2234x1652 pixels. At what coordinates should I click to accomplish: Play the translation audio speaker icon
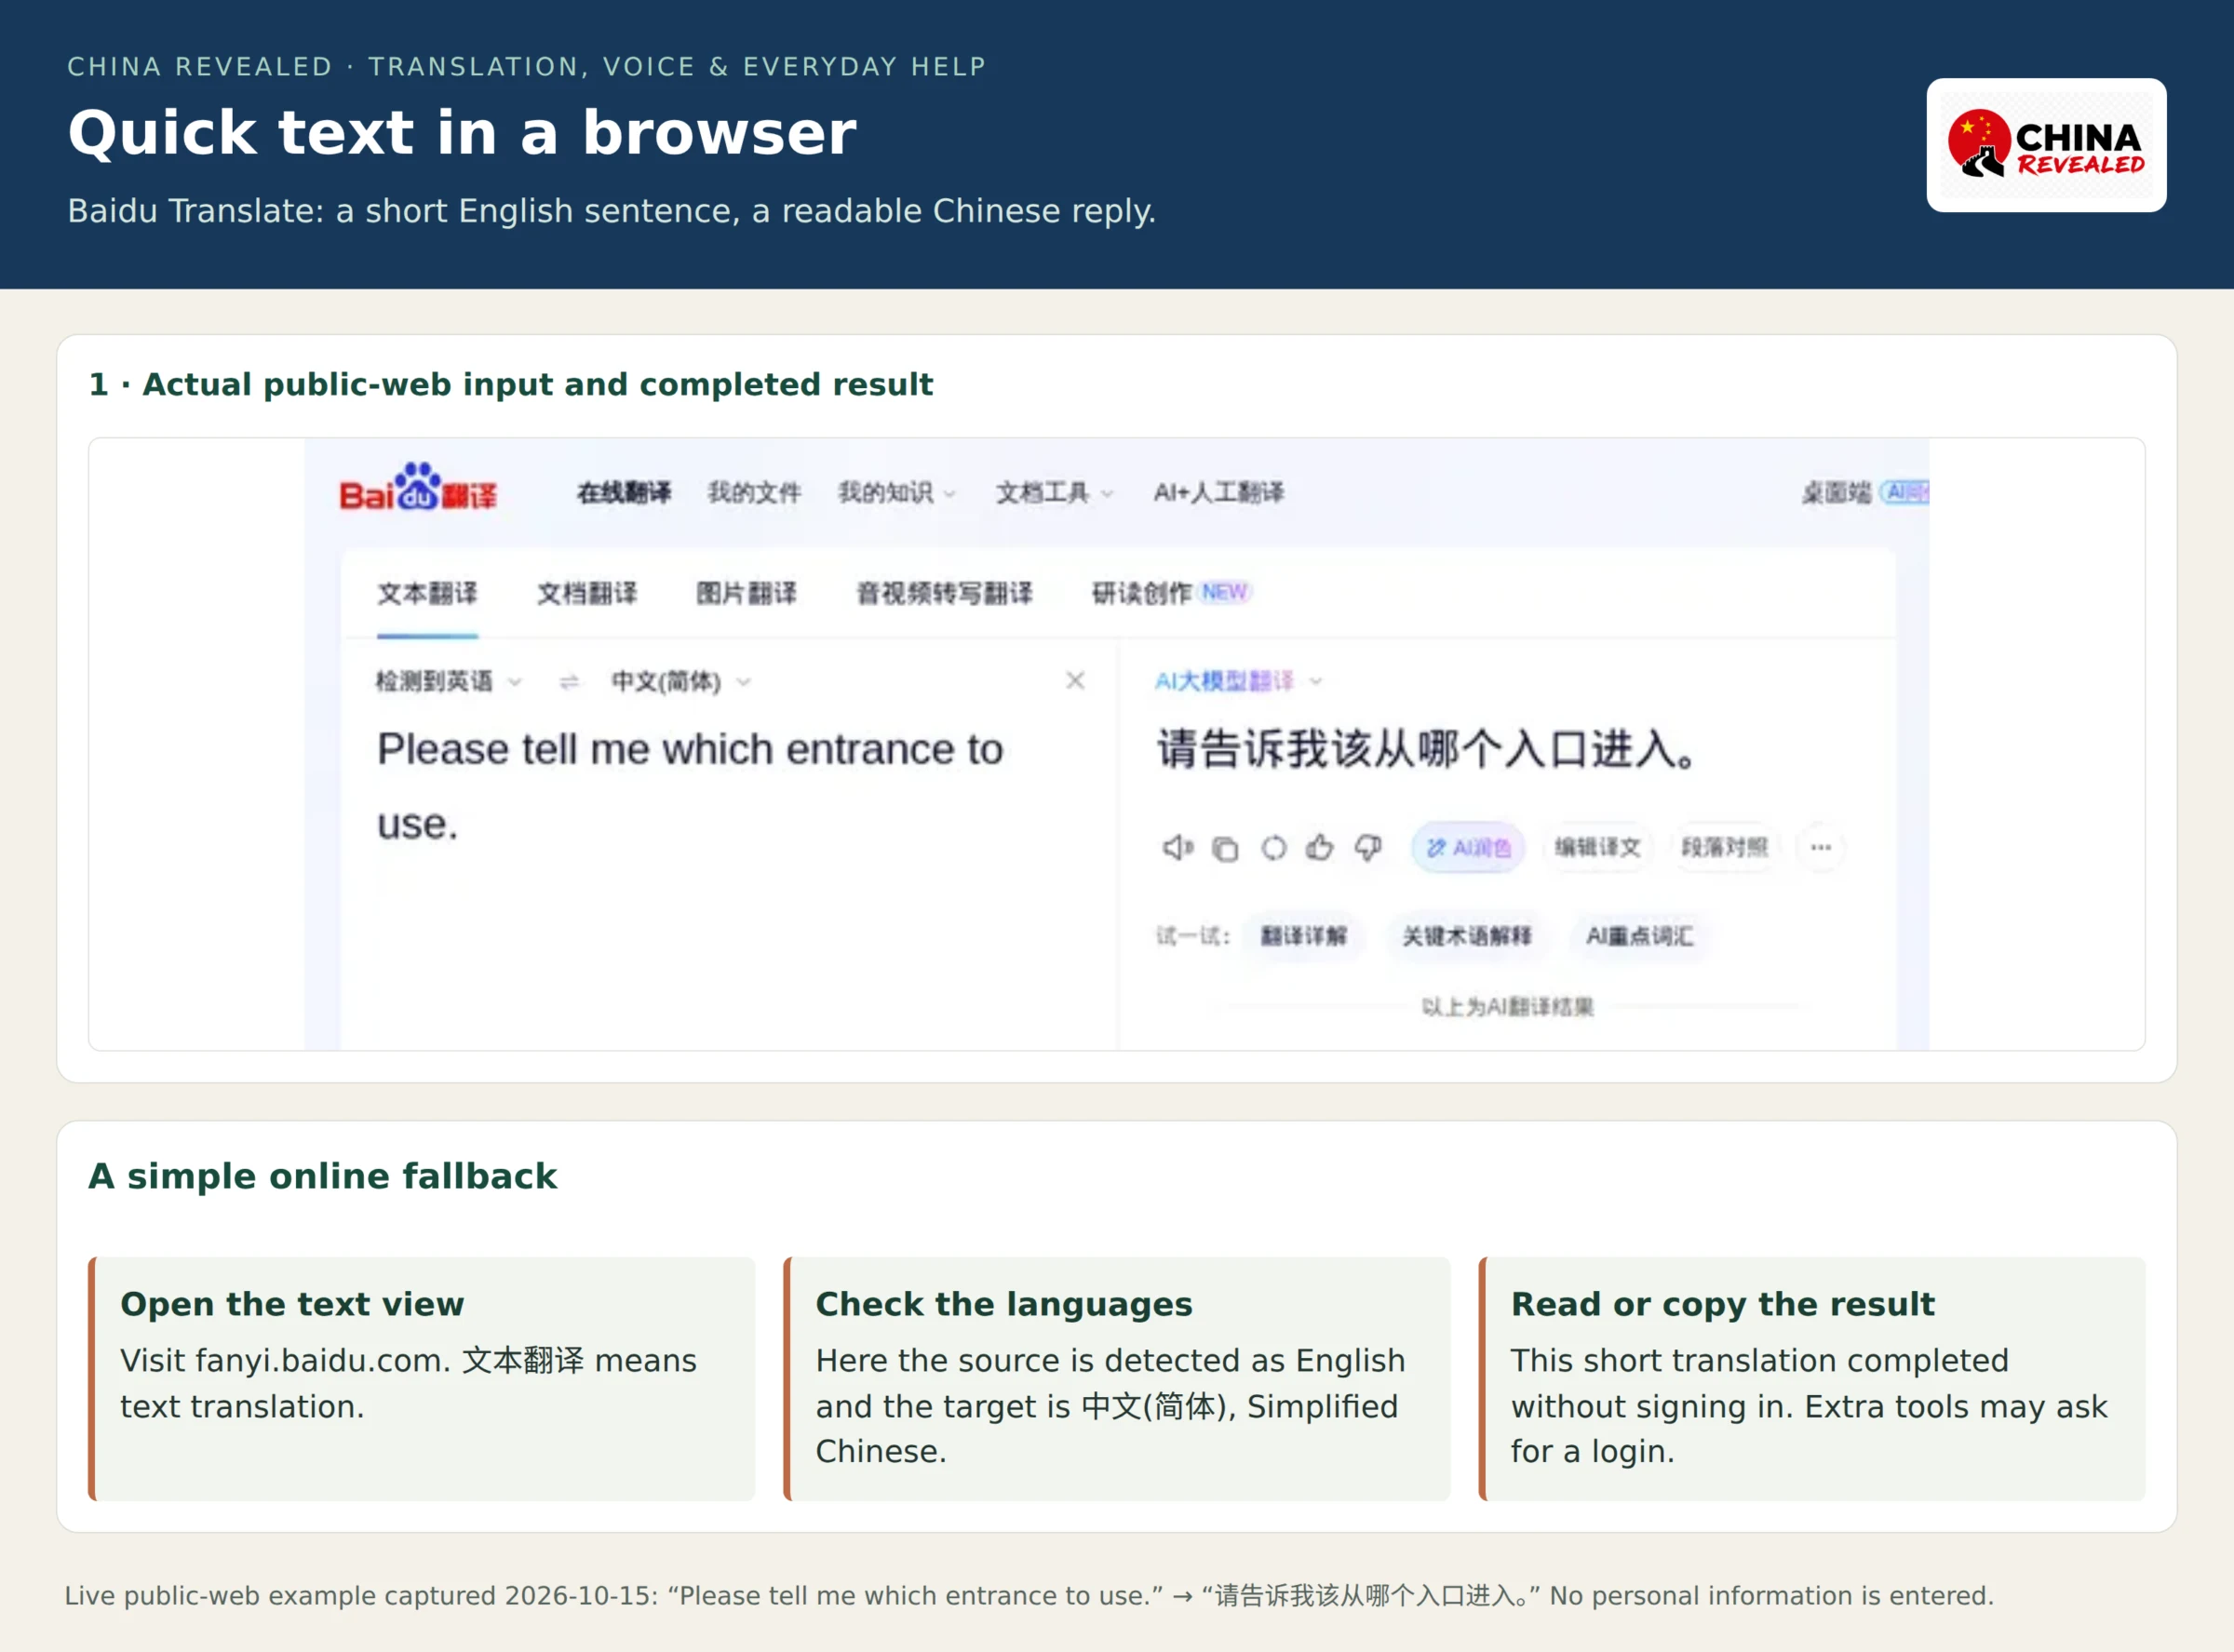[x=1177, y=848]
